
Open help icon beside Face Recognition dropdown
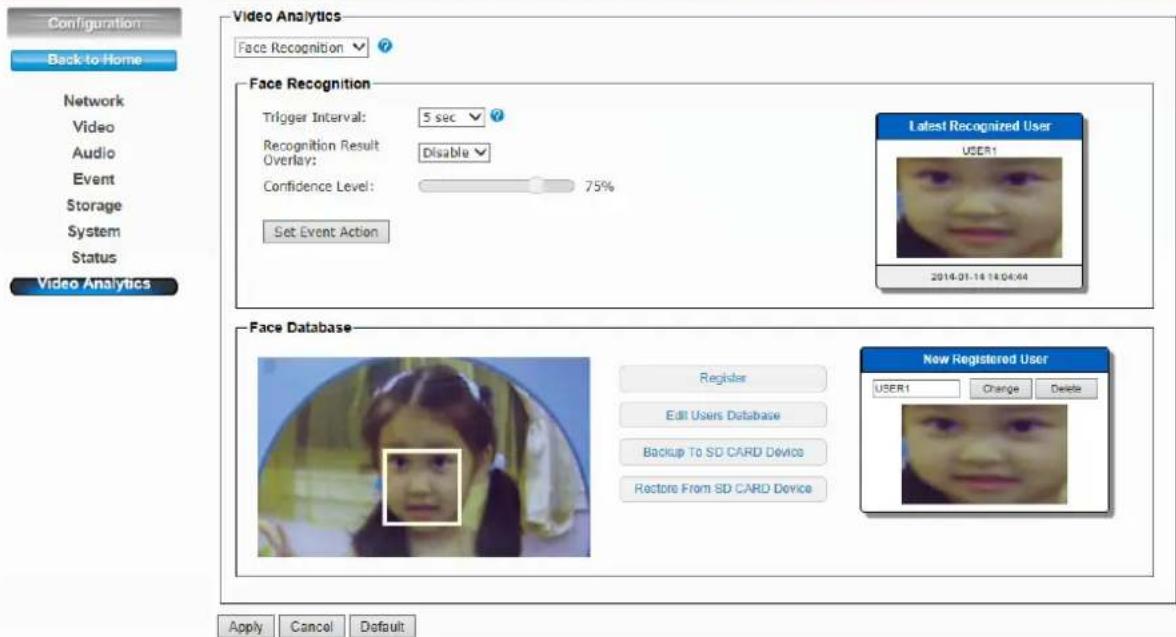click(x=385, y=47)
